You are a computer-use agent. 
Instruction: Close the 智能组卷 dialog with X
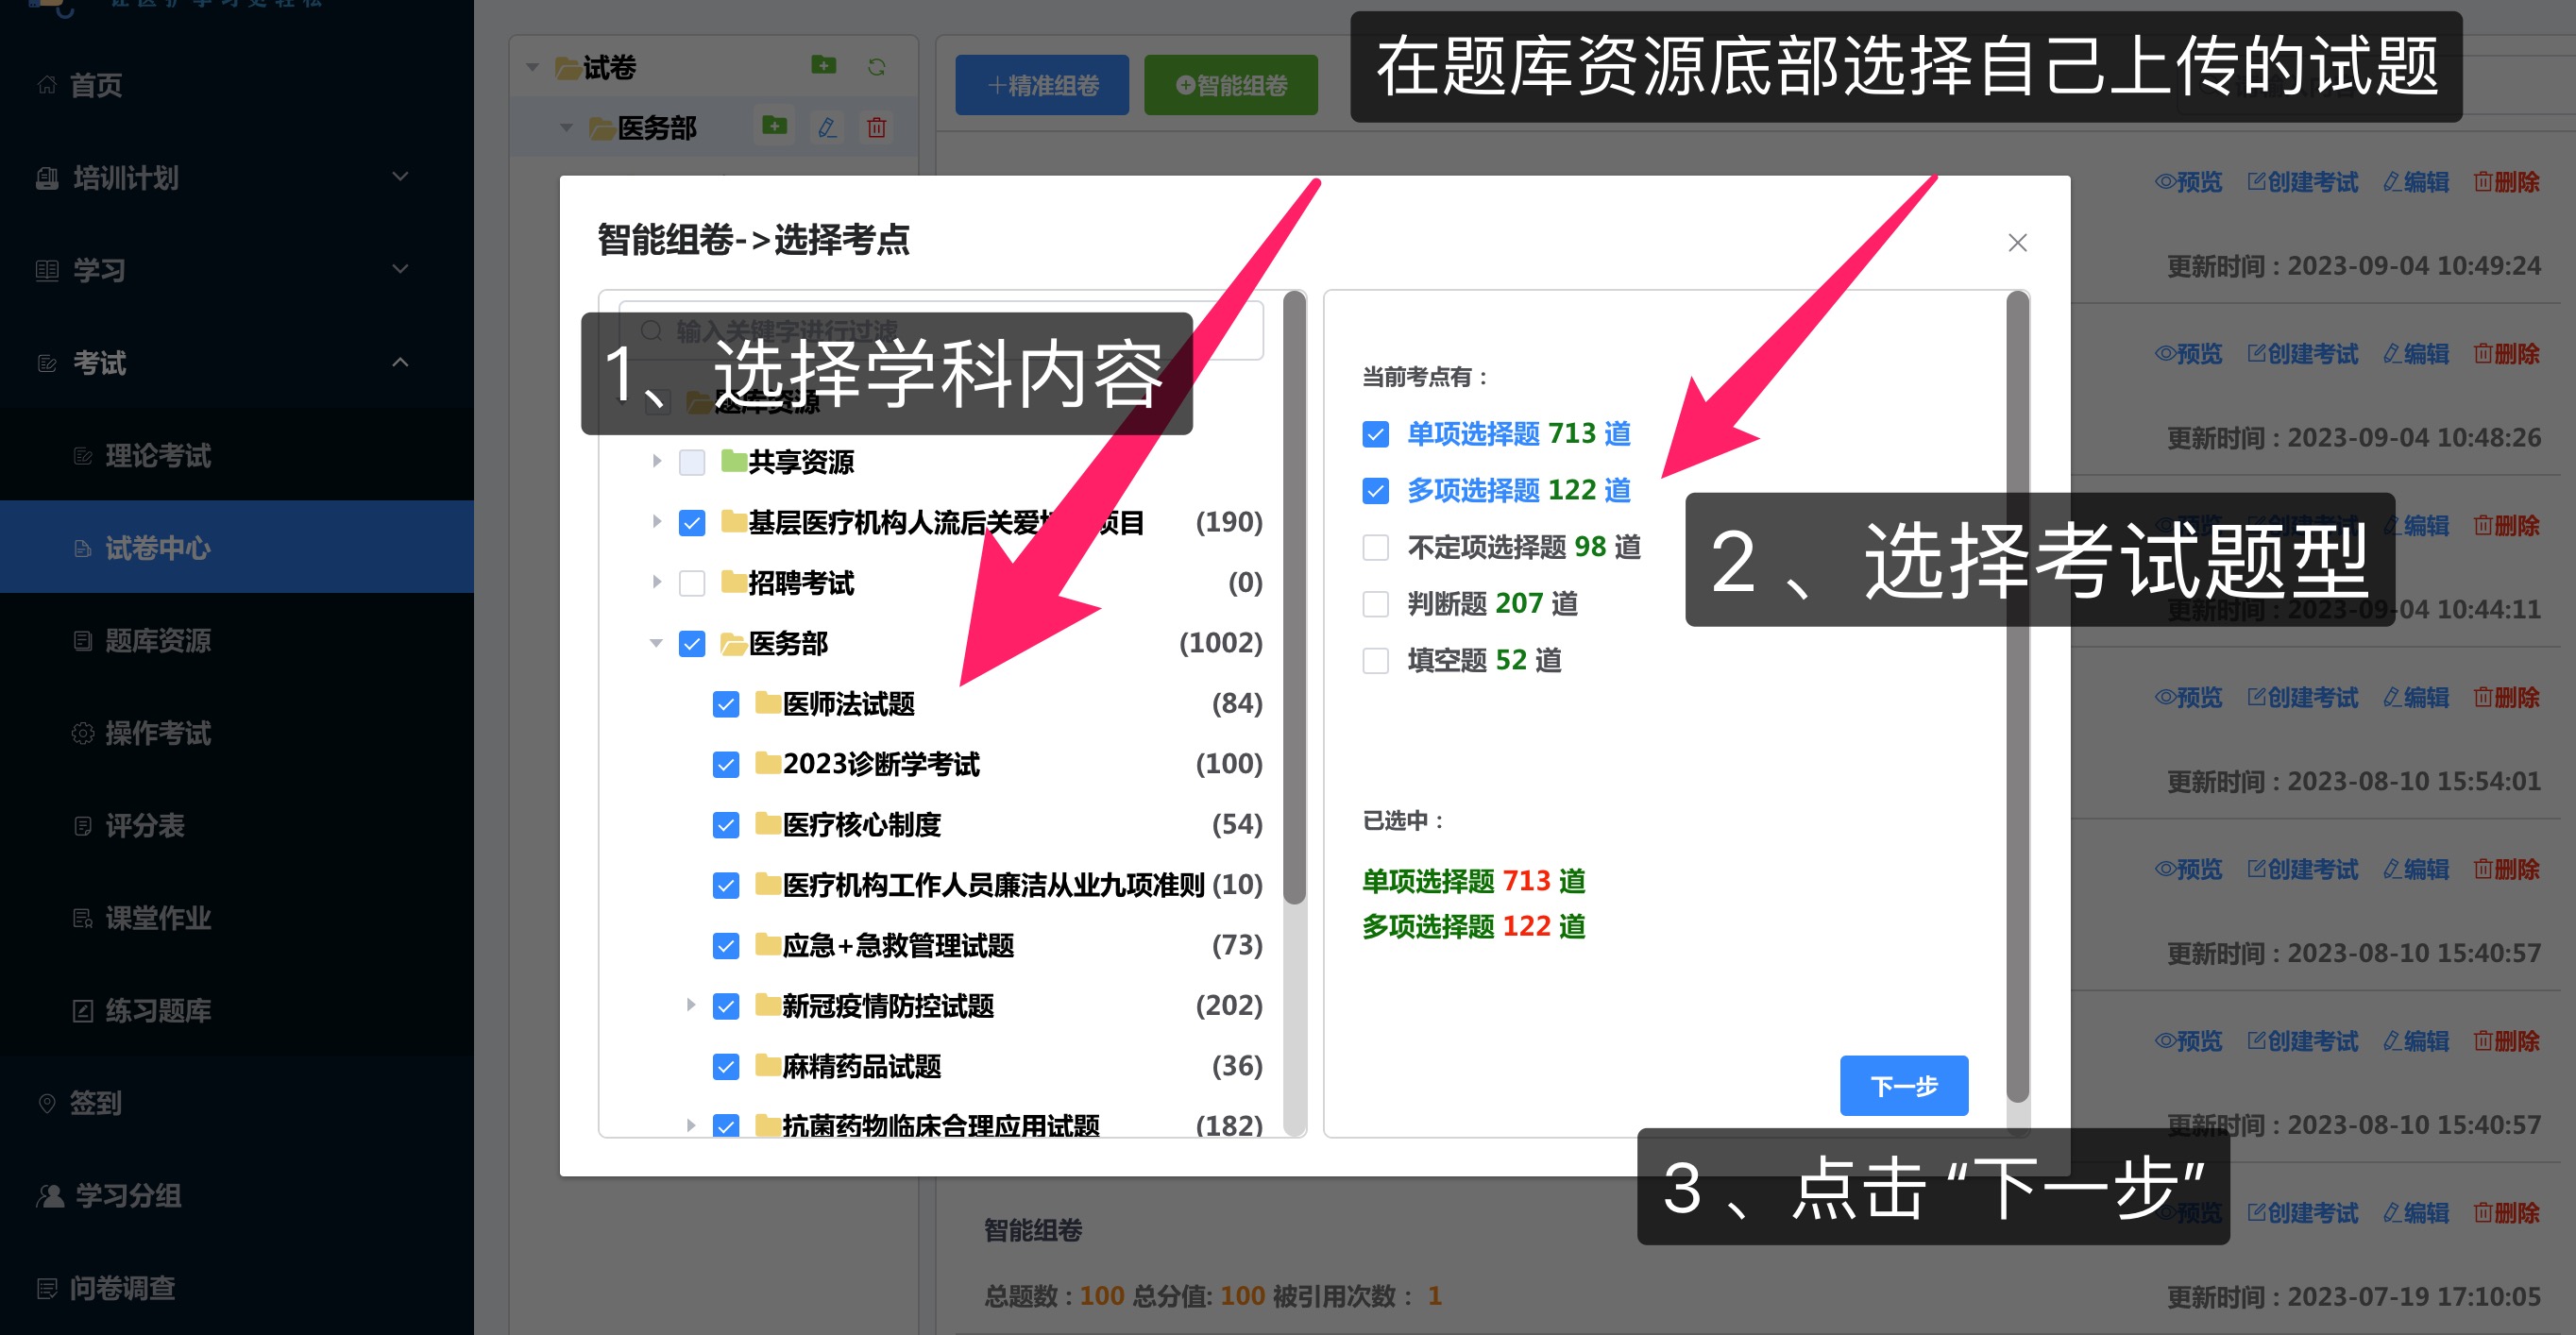[x=2017, y=242]
